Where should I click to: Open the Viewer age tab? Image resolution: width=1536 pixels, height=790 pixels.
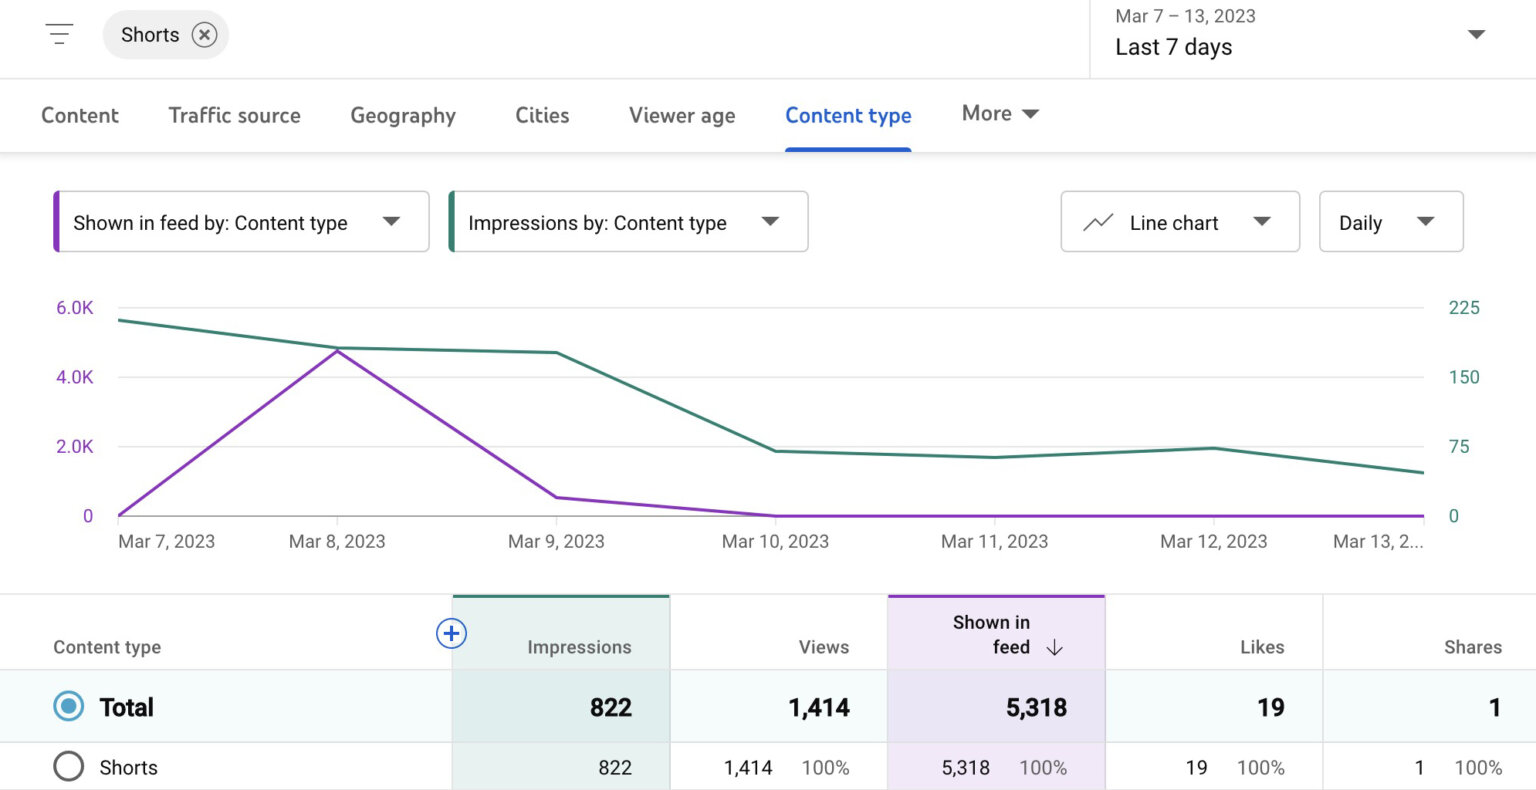(681, 115)
